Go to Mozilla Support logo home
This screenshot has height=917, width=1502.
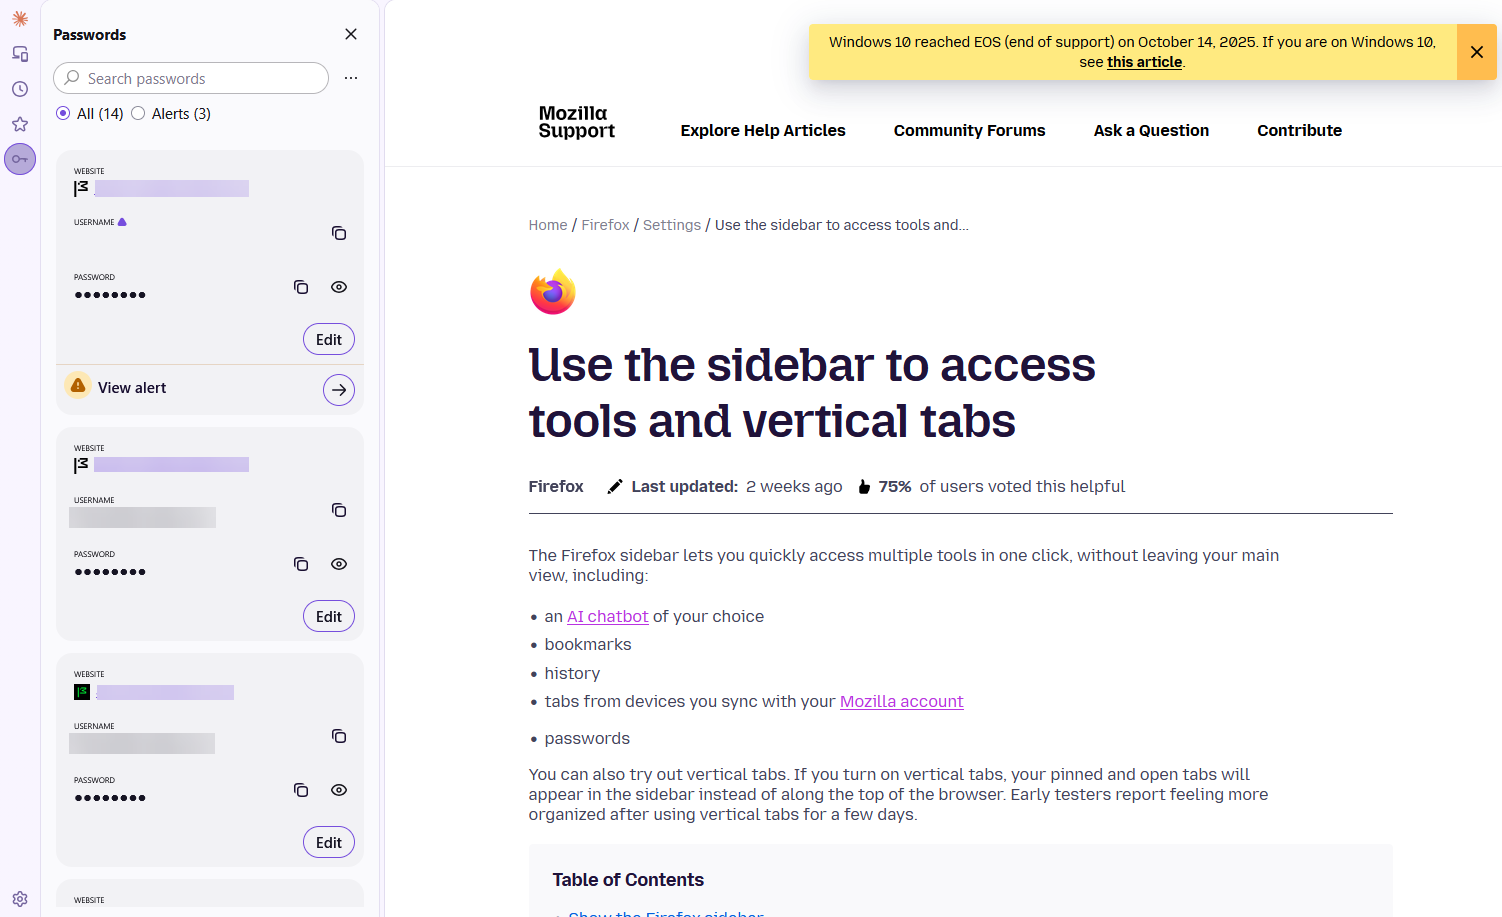click(x=576, y=122)
